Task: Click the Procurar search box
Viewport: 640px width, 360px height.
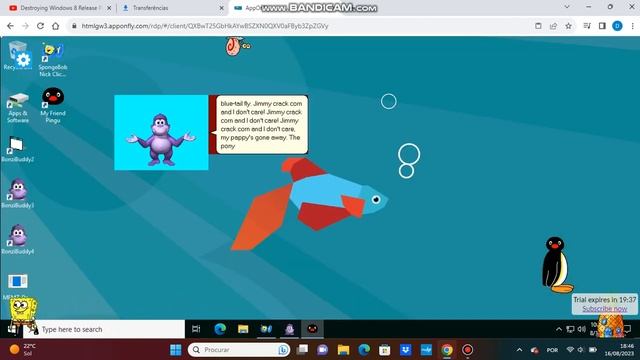Action: click(239, 350)
